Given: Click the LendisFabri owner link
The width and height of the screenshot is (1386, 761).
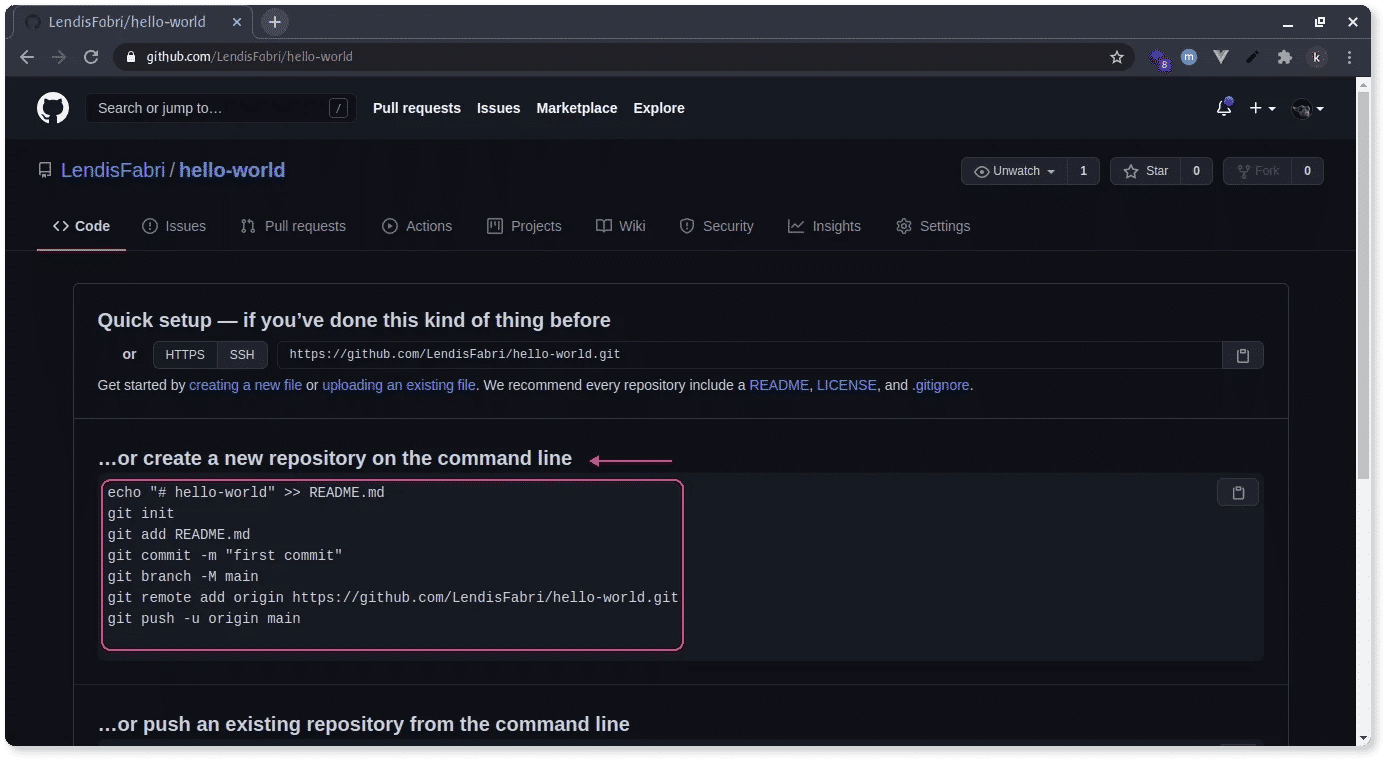Looking at the screenshot, I should pyautogui.click(x=113, y=171).
